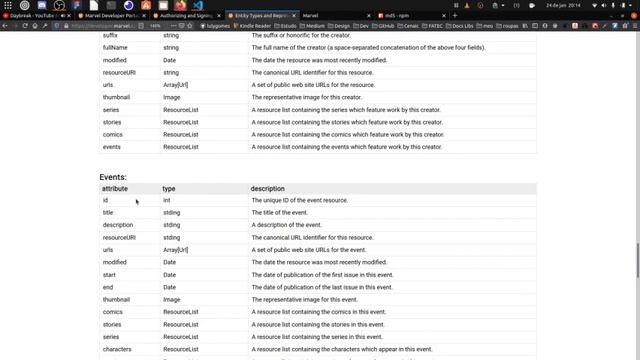Viewport: 640px width, 360px height.
Task: Expand the Dev bookmarks folder
Action: [x=361, y=26]
